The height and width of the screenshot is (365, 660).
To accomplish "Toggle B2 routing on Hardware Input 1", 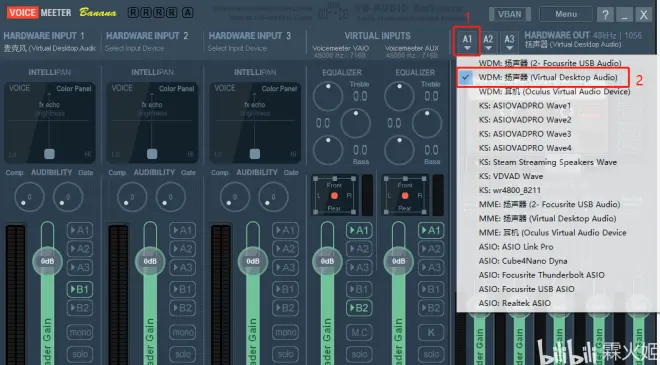I will point(80,308).
